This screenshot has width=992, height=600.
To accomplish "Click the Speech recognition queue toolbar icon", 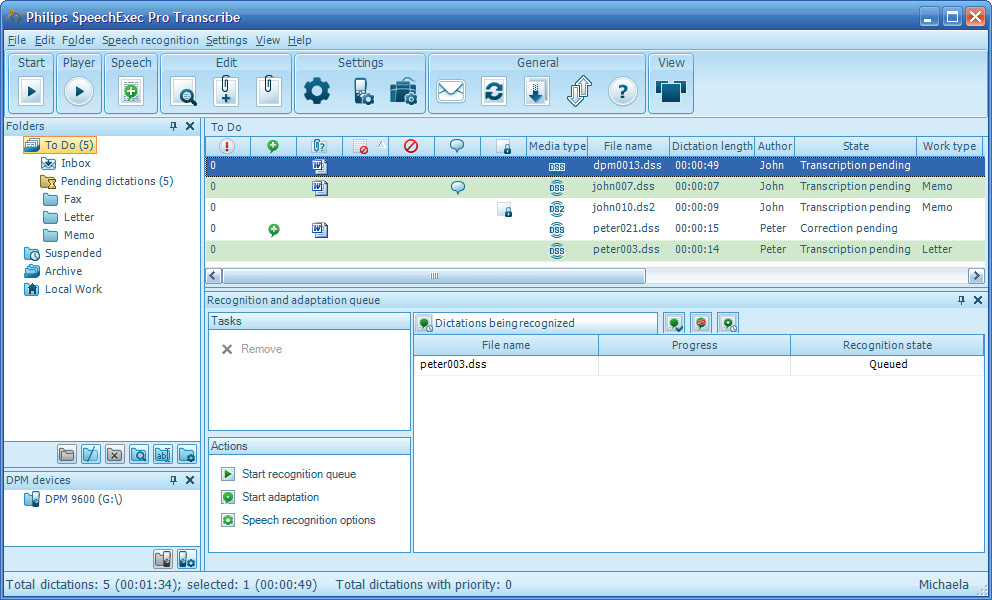I will click(x=131, y=91).
